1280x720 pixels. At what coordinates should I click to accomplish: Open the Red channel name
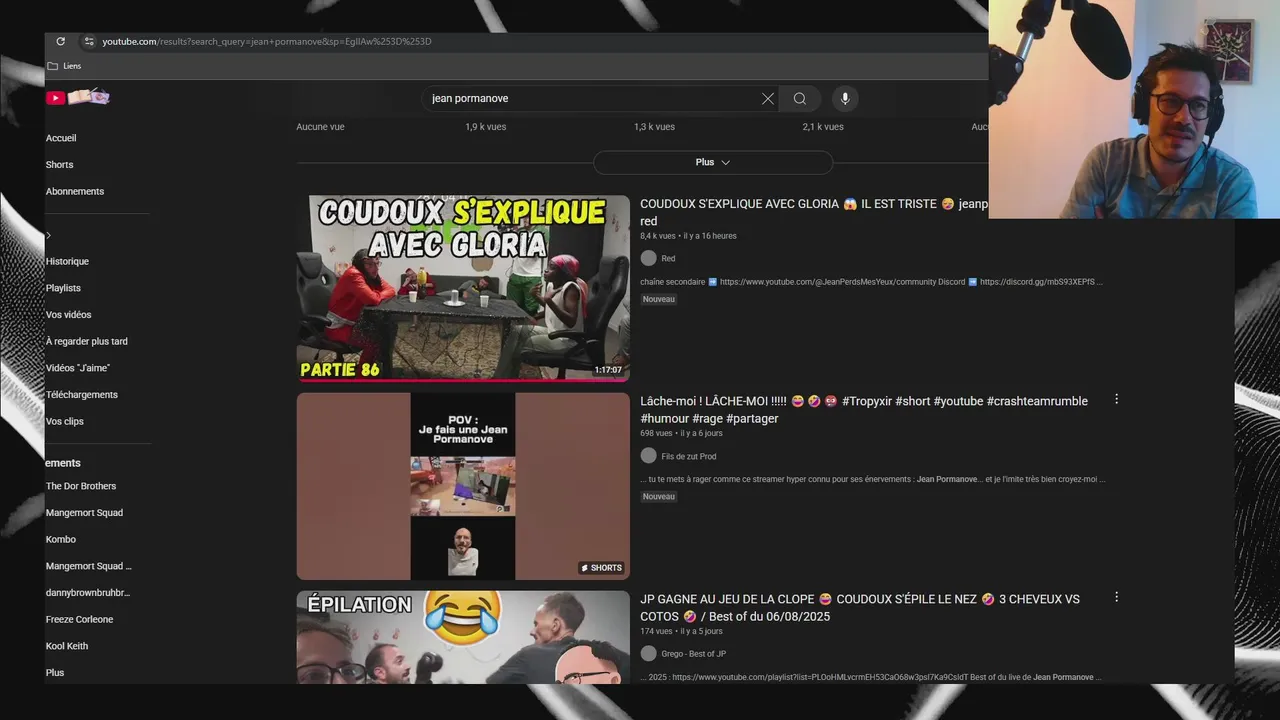click(668, 259)
